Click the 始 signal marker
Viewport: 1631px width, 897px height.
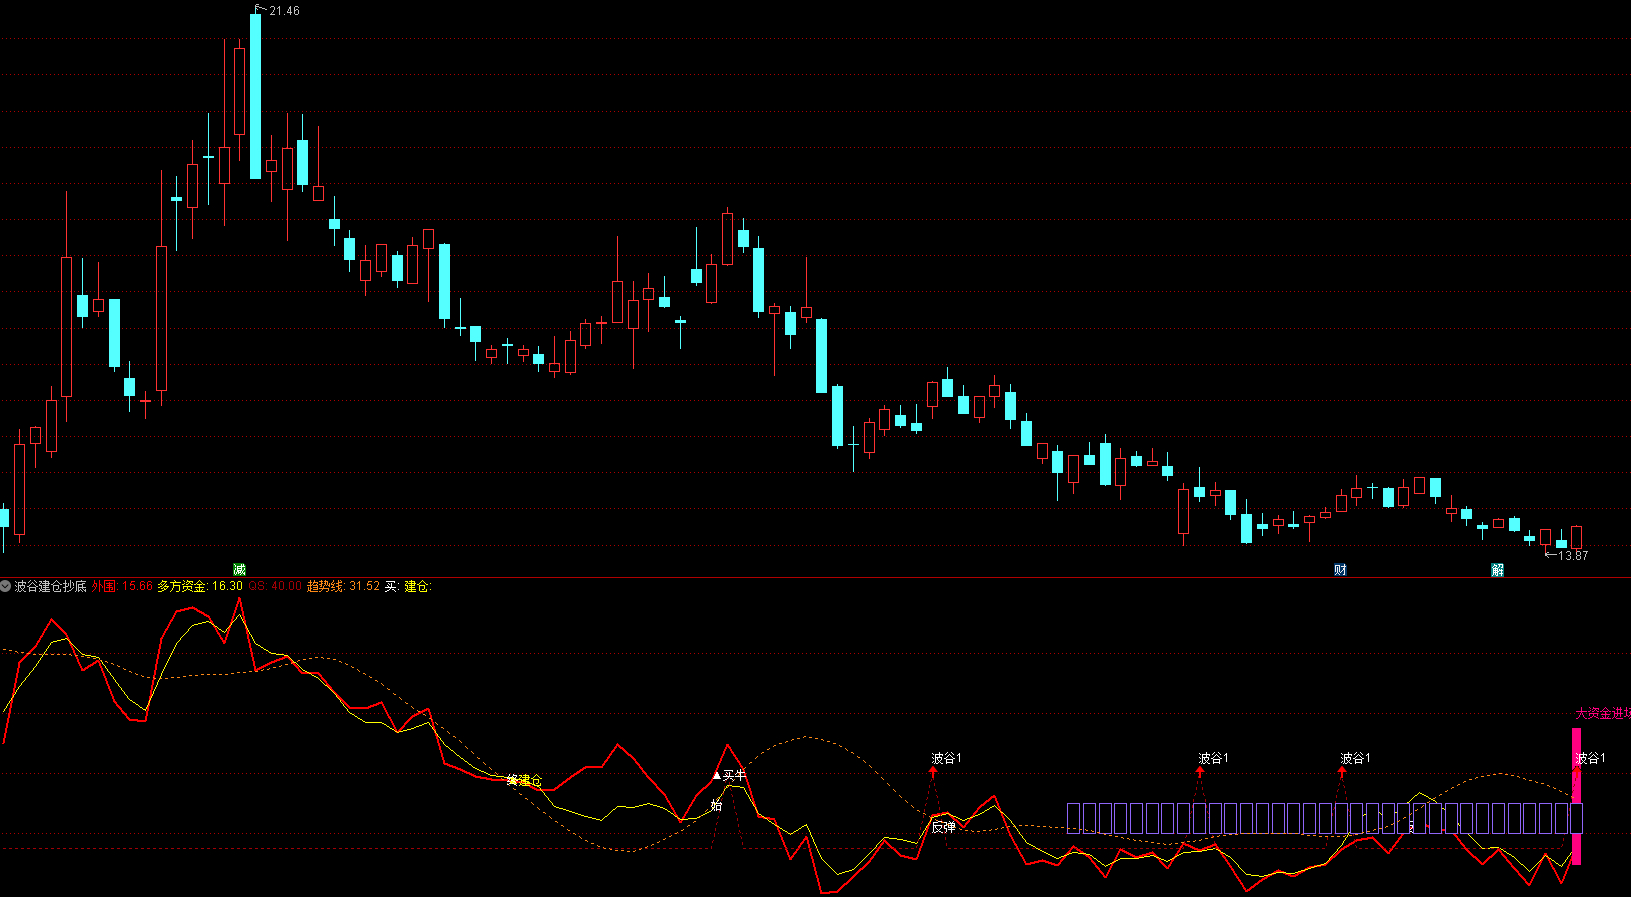pyautogui.click(x=716, y=805)
